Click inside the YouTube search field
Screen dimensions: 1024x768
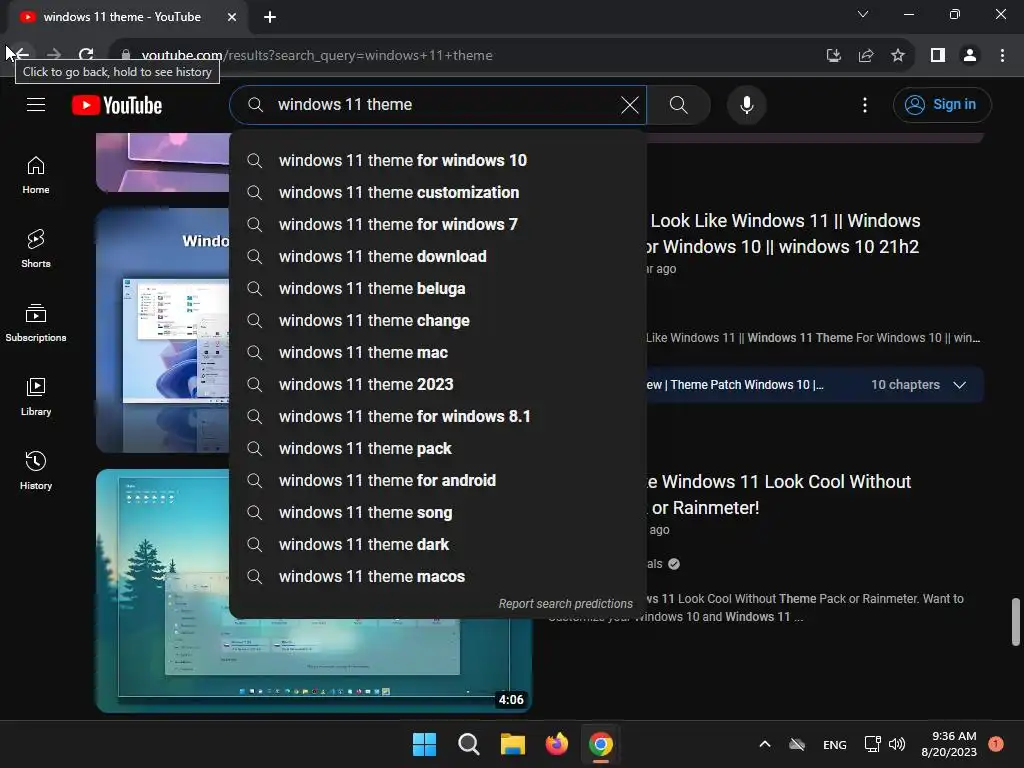click(x=438, y=104)
